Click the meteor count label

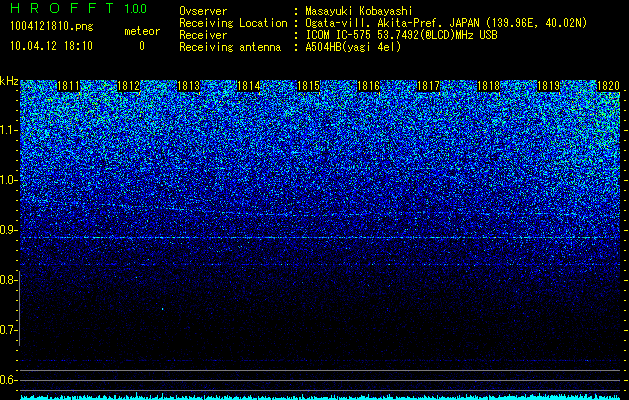coord(142,31)
